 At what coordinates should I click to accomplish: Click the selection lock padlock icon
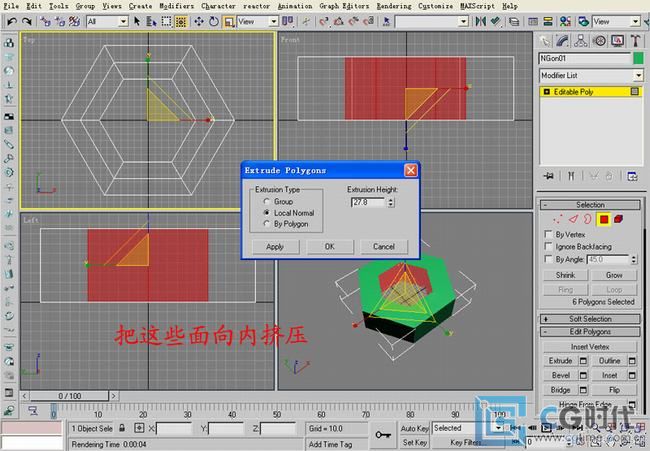[122, 428]
